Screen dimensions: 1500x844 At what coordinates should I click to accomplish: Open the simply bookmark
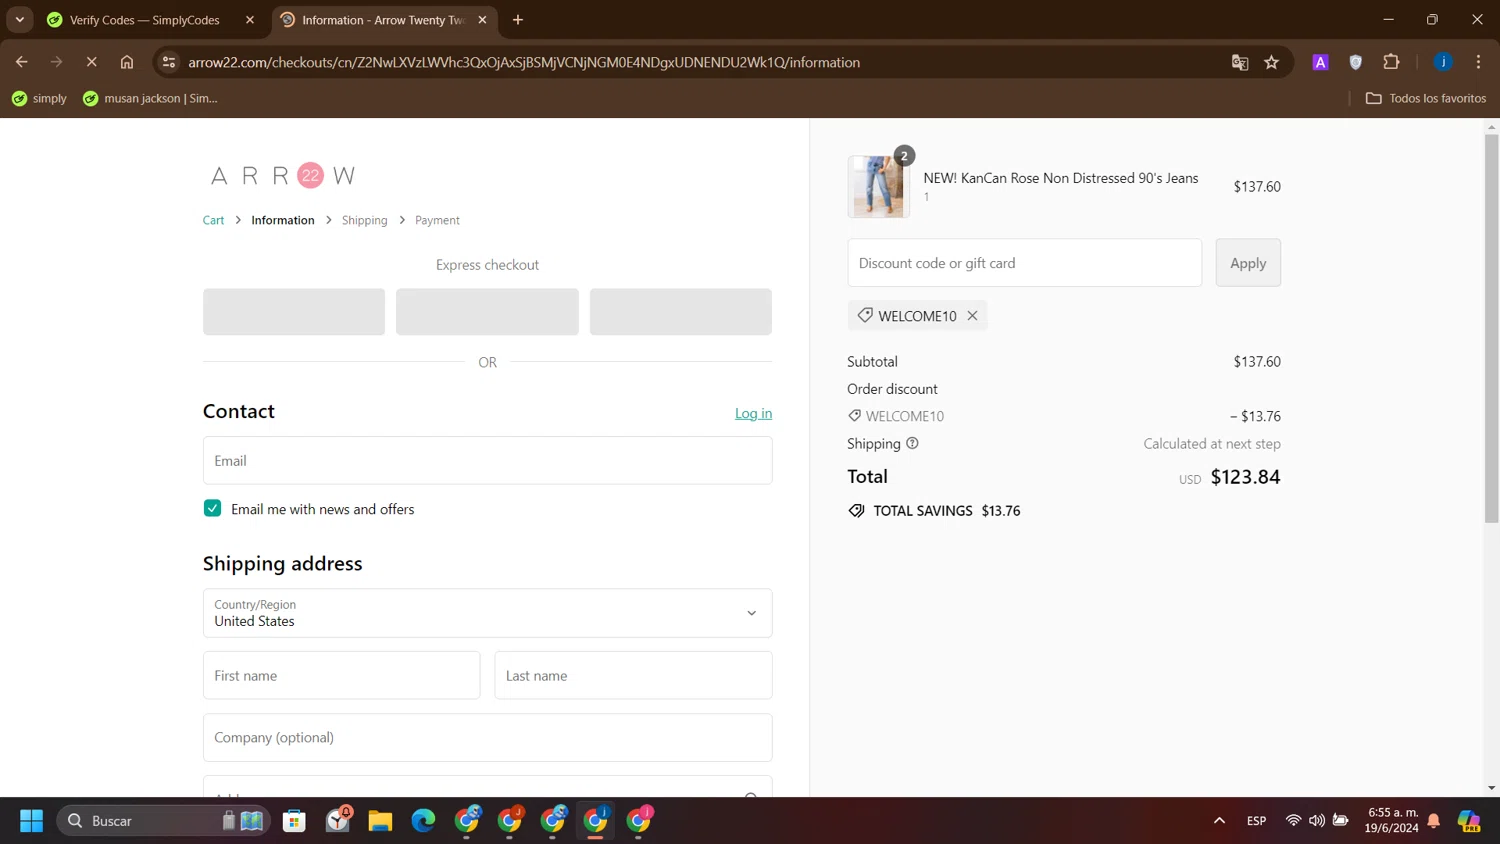click(39, 98)
